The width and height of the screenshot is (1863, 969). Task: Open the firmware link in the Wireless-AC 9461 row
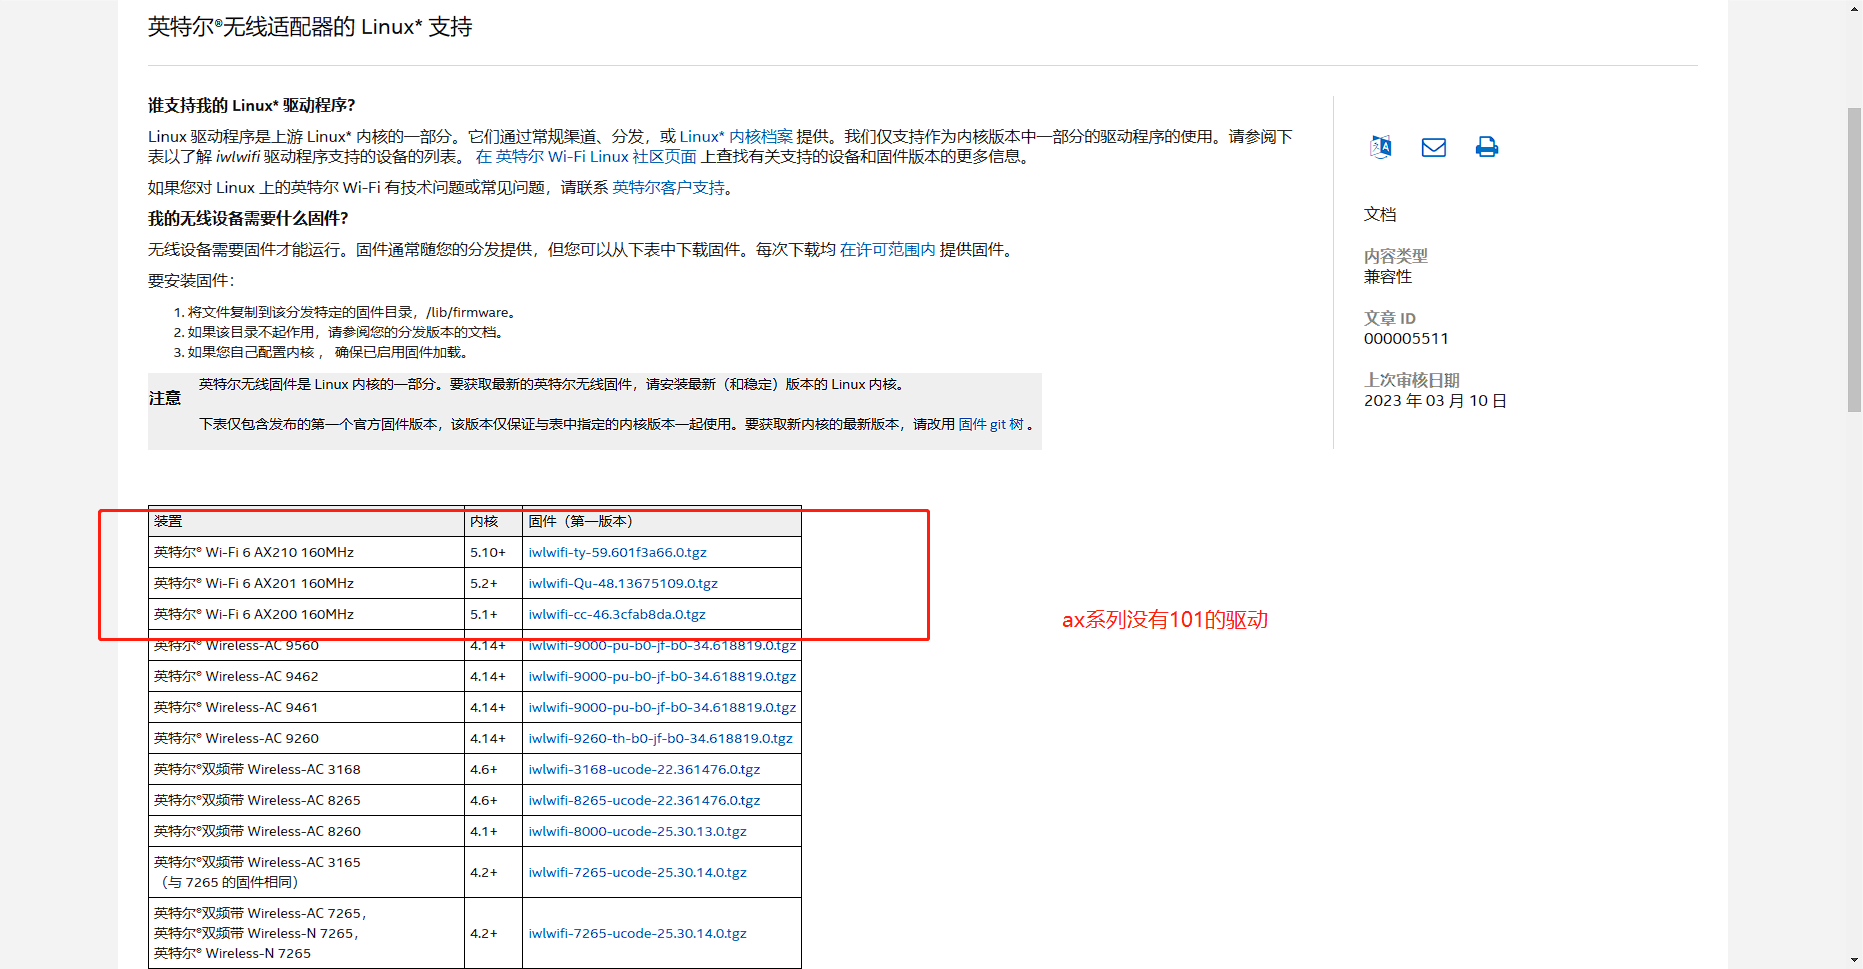click(x=662, y=707)
